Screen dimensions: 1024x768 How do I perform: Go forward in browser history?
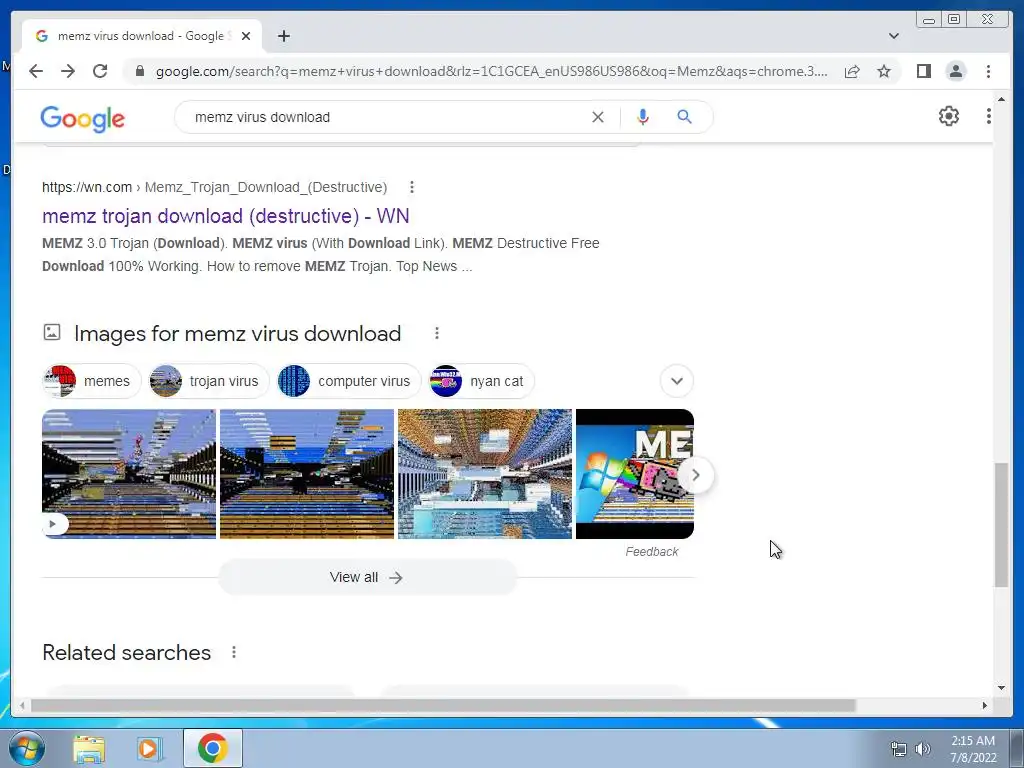pos(68,71)
